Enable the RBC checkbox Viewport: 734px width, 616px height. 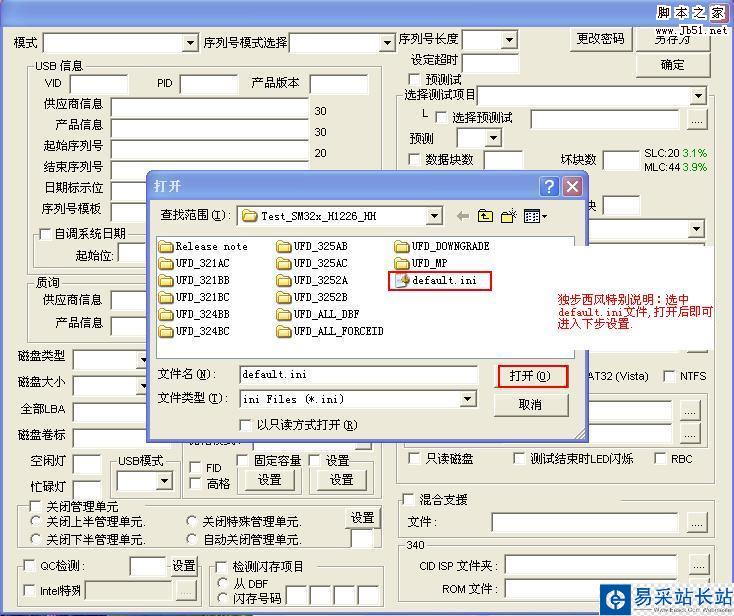660,458
